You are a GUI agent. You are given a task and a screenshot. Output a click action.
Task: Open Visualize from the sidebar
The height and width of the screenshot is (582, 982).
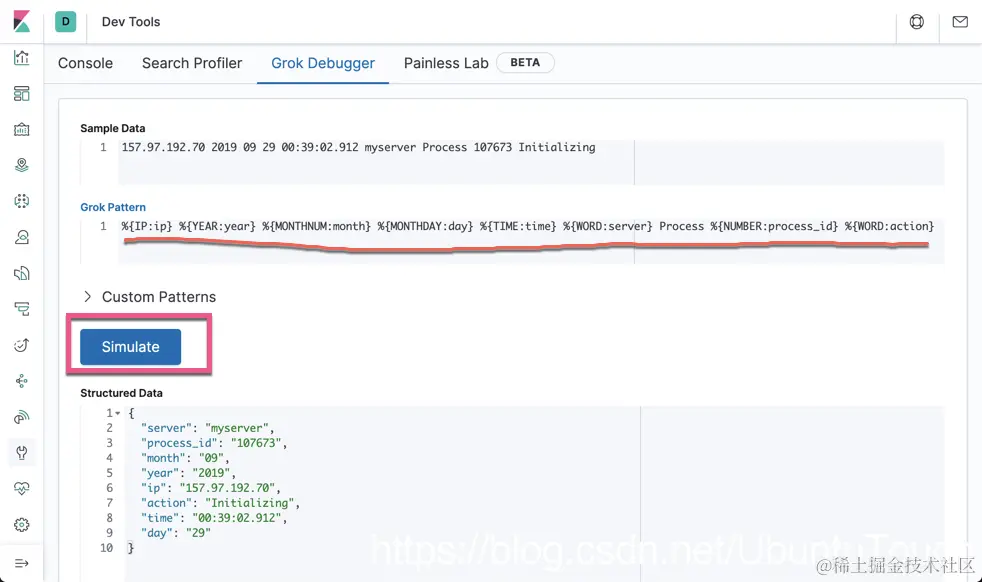click(21, 58)
